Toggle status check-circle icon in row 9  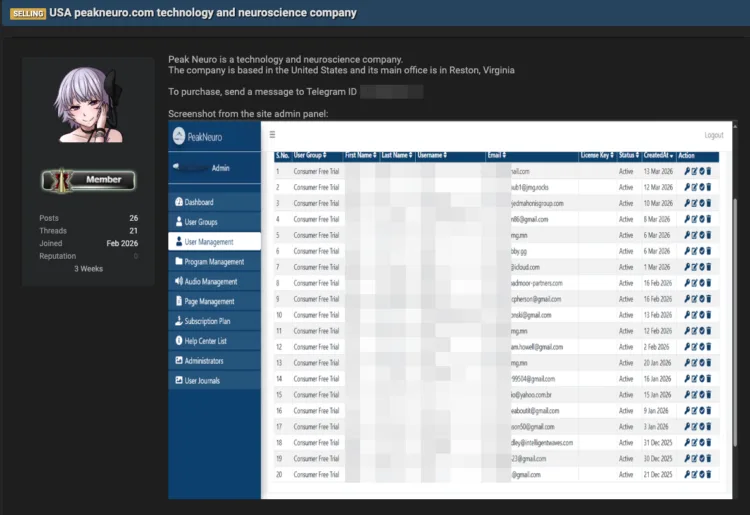(x=702, y=299)
